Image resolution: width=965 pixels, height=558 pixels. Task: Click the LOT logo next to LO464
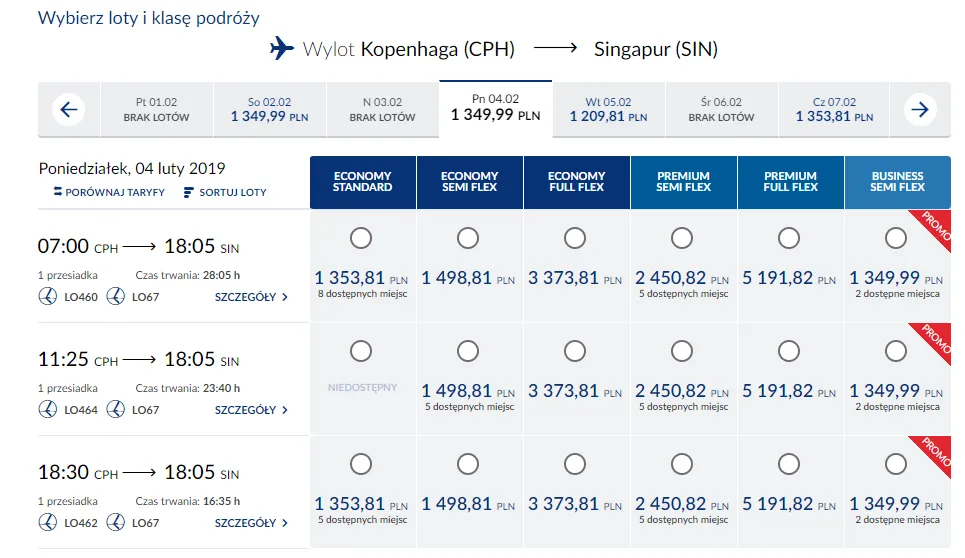tap(48, 409)
